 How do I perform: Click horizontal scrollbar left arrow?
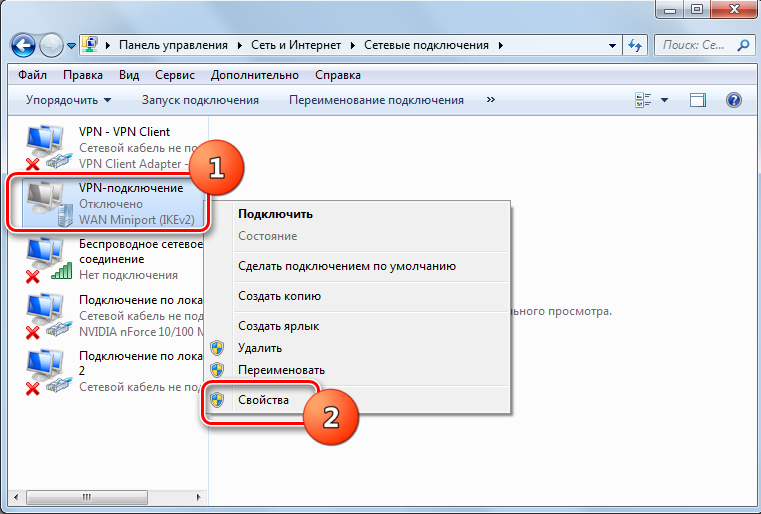click(16, 497)
